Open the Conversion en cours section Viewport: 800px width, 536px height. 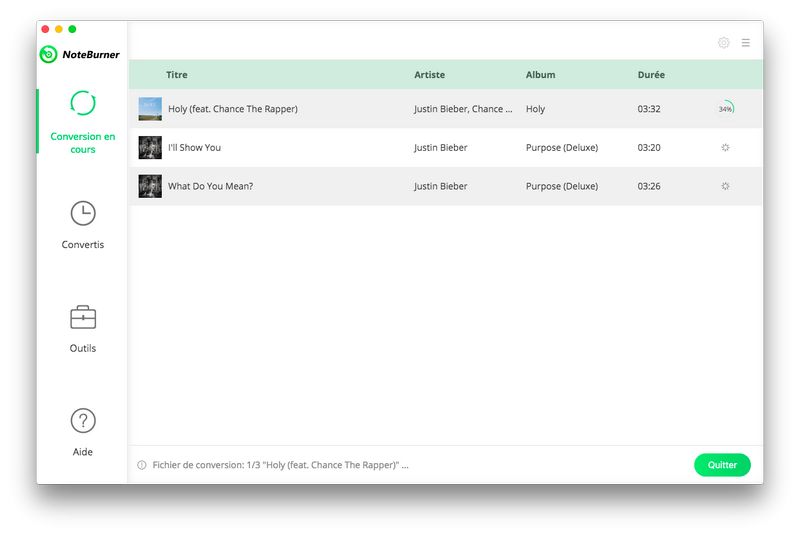[x=83, y=122]
